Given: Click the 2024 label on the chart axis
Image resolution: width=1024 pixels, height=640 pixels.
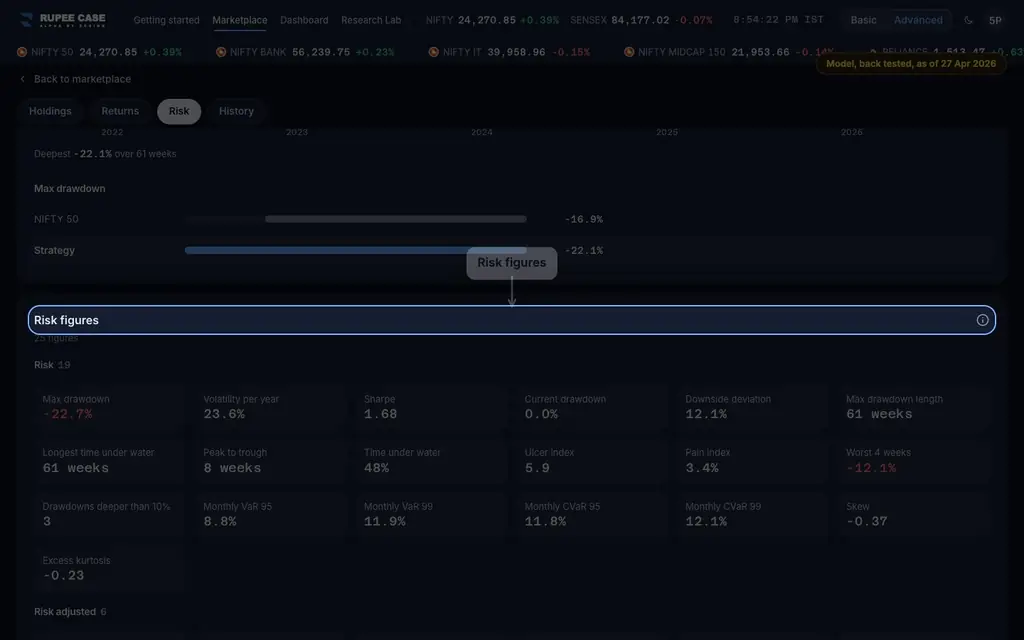Looking at the screenshot, I should click(x=482, y=132).
